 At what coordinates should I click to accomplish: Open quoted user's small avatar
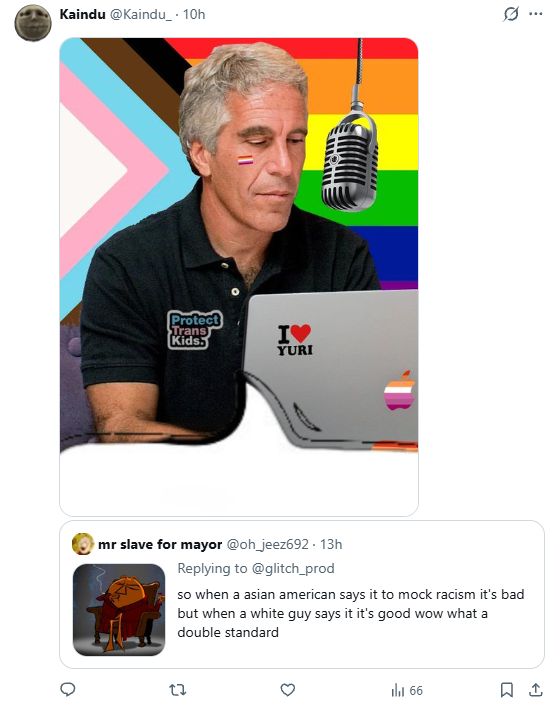point(83,544)
